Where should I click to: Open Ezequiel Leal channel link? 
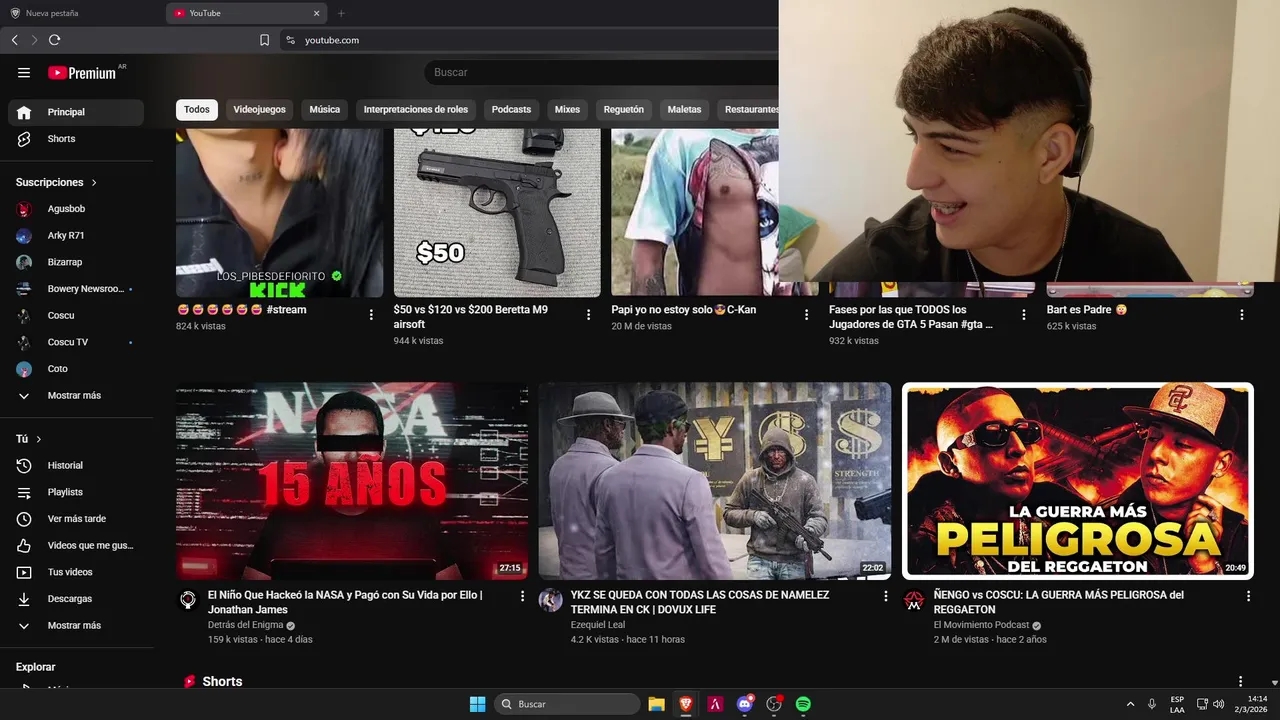click(x=597, y=625)
